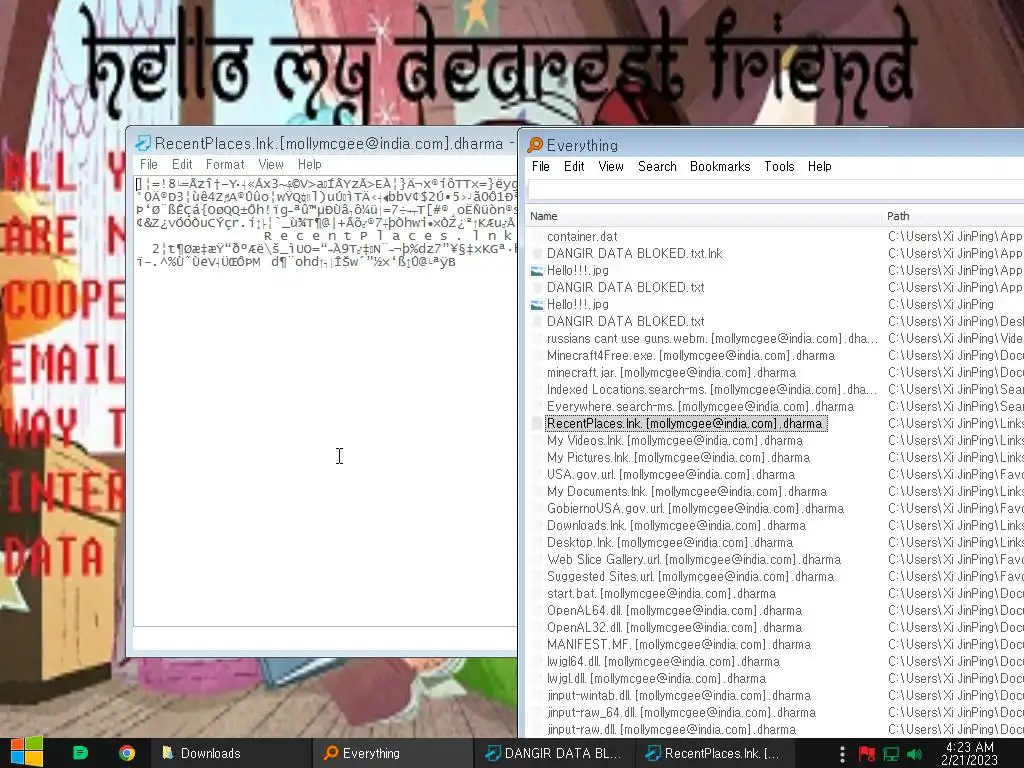Open Notepad's File menu
Viewport: 1024px width, 768px height.
149,165
